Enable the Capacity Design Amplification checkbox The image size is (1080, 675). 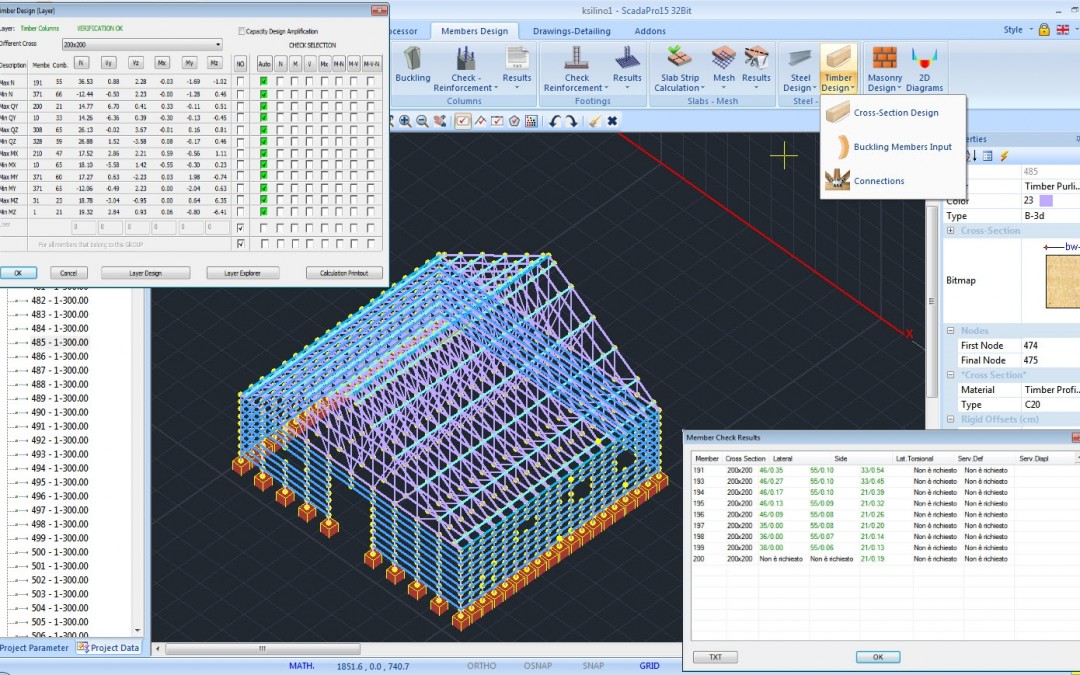click(x=240, y=31)
